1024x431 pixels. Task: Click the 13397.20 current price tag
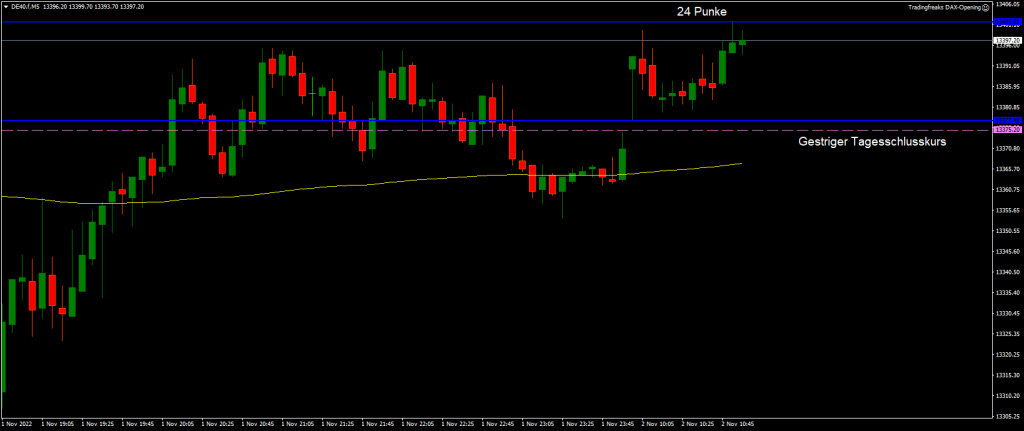[1006, 40]
